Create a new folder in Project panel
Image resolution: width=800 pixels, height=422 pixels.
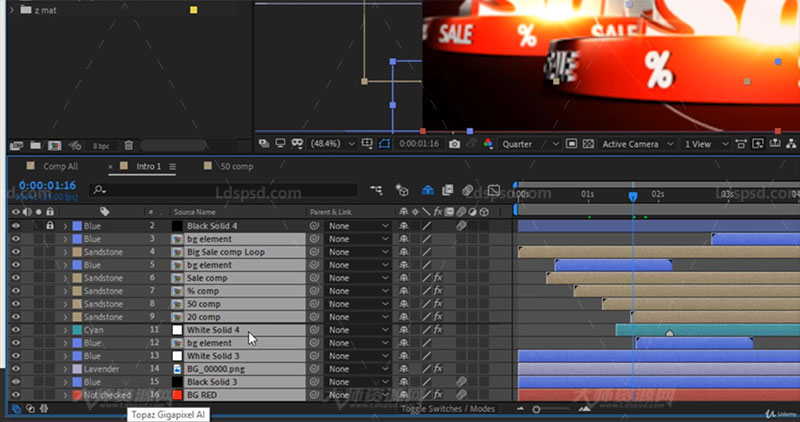(x=35, y=146)
